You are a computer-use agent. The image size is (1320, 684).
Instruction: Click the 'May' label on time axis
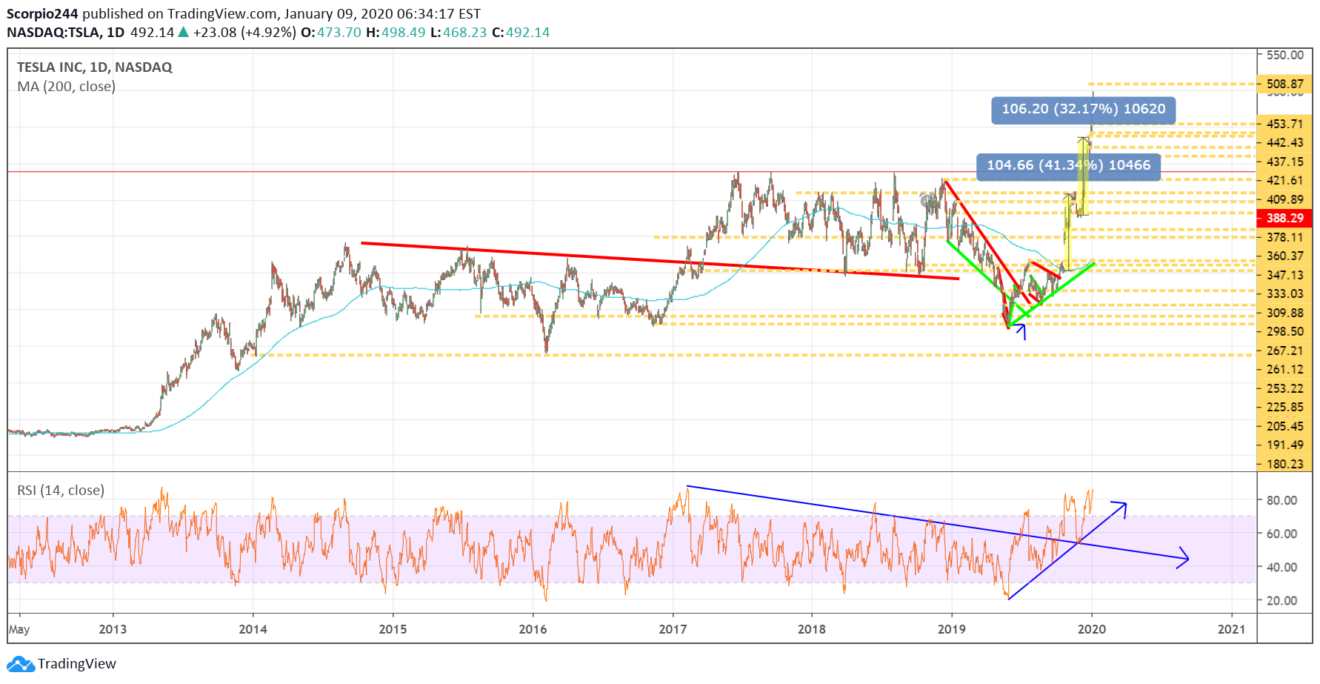tap(19, 630)
